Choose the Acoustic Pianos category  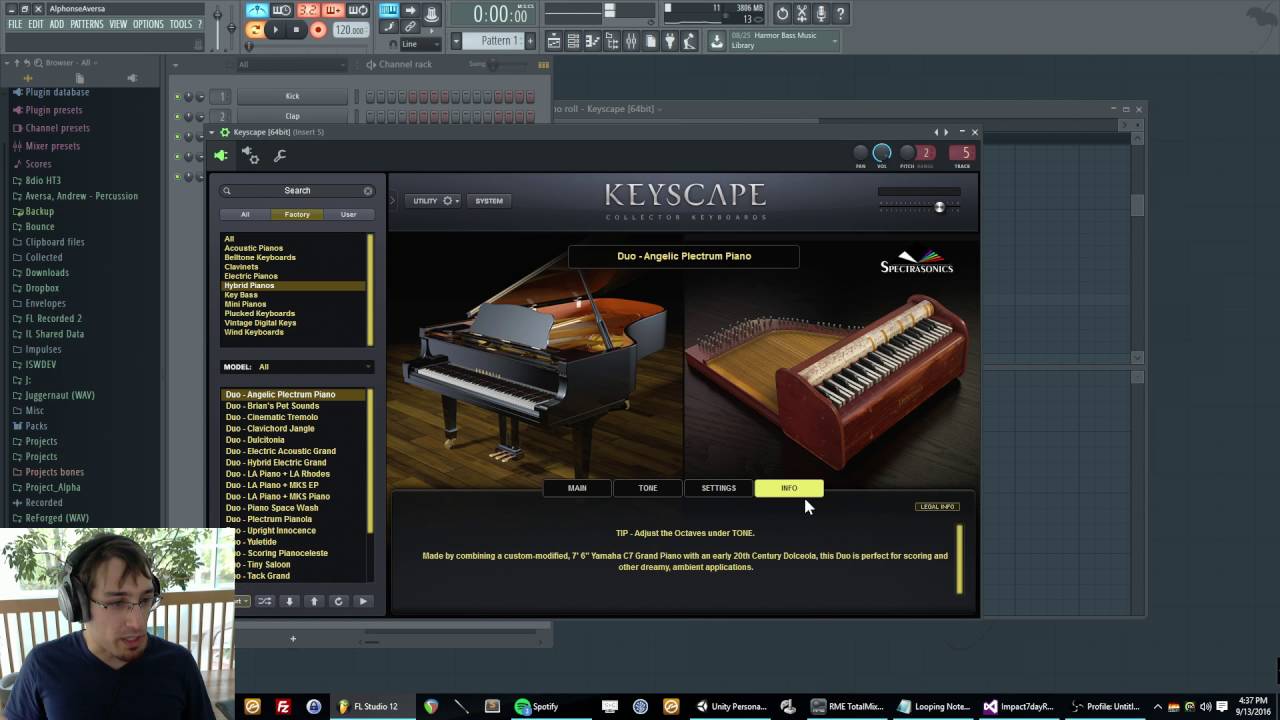coord(254,248)
